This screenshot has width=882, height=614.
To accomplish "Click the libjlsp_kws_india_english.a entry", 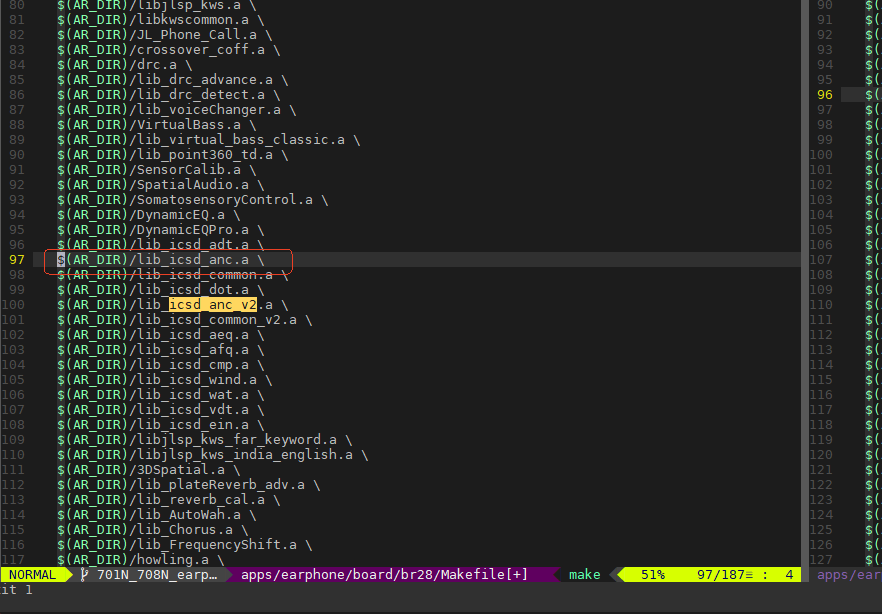I will pyautogui.click(x=213, y=455).
